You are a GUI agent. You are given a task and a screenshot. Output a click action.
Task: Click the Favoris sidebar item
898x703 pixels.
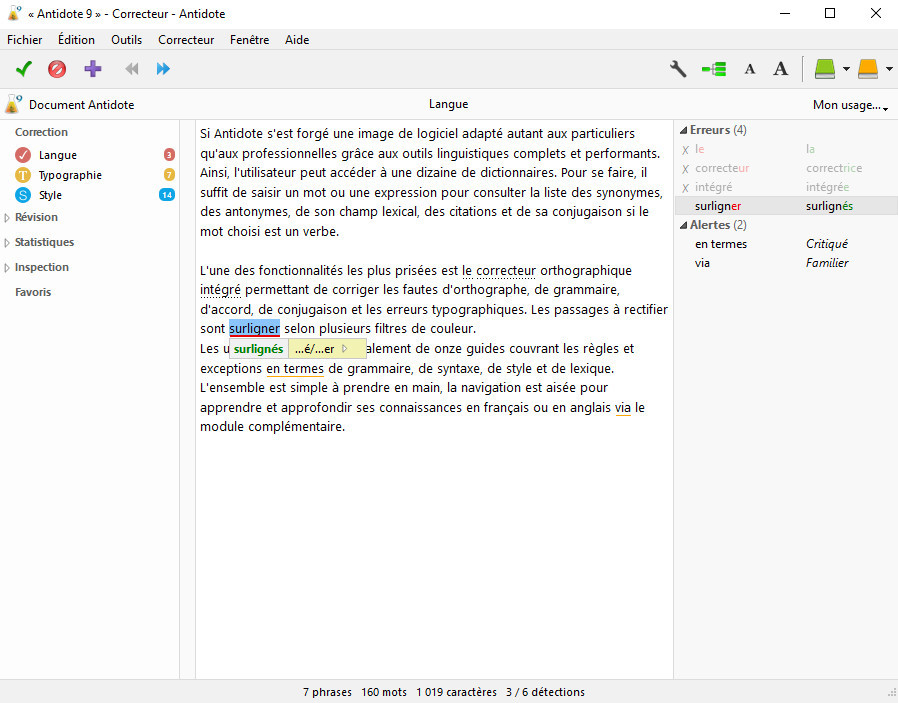click(x=33, y=292)
